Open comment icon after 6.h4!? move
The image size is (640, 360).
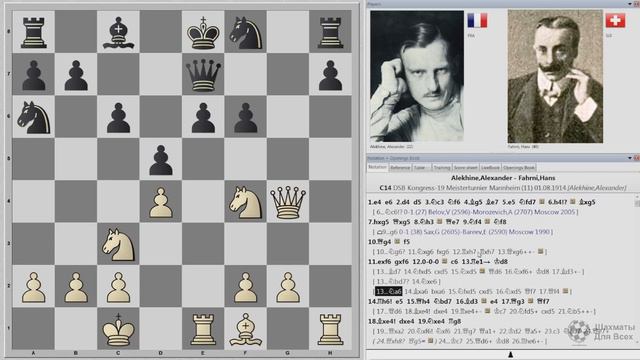(x=573, y=202)
